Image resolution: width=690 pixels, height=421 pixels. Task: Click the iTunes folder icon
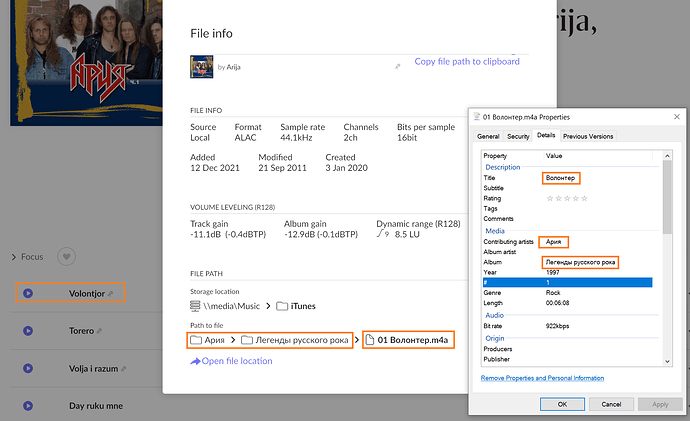[x=282, y=306]
